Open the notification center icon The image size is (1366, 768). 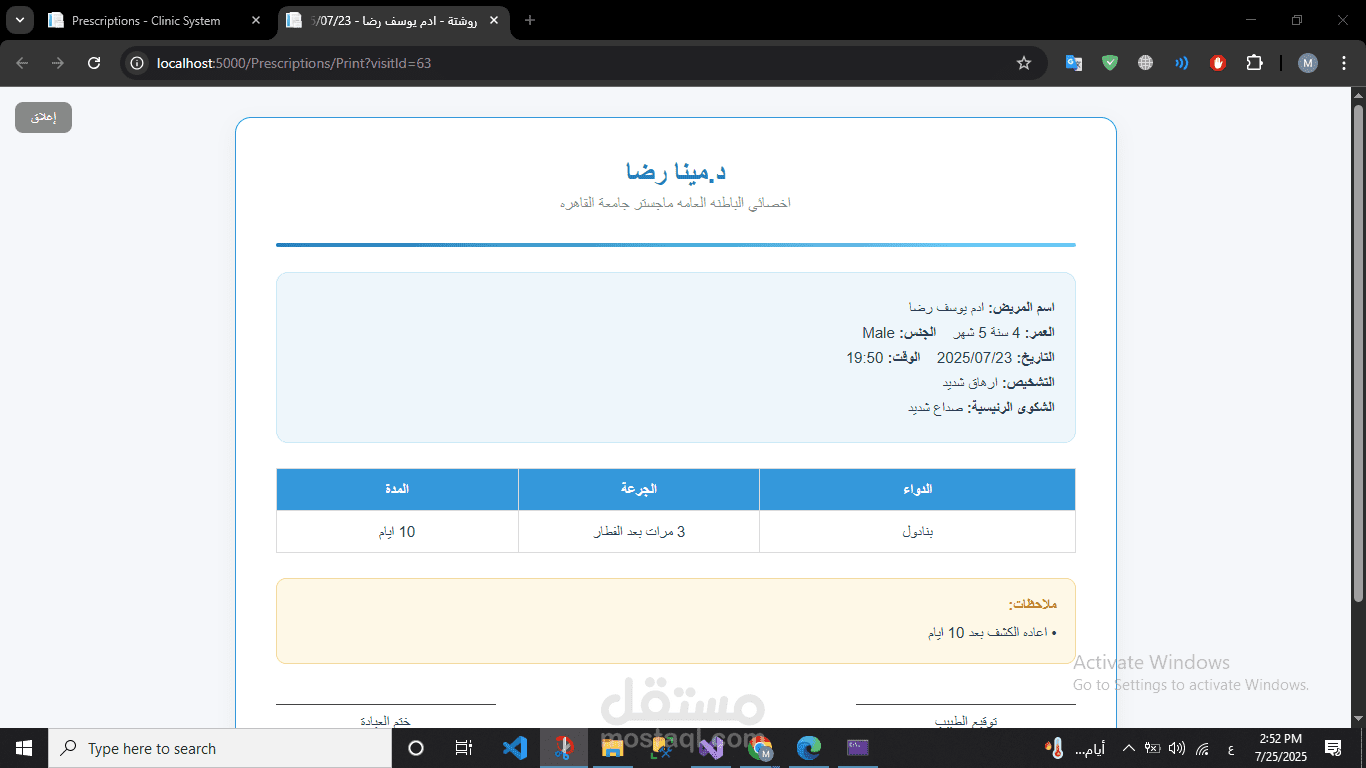pyautogui.click(x=1333, y=748)
